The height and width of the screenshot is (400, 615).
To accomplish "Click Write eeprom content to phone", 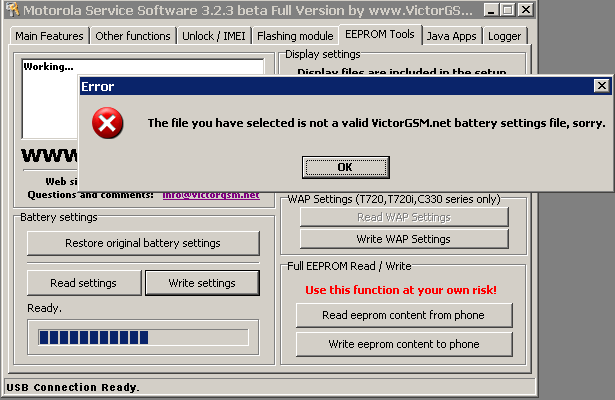I will (404, 344).
